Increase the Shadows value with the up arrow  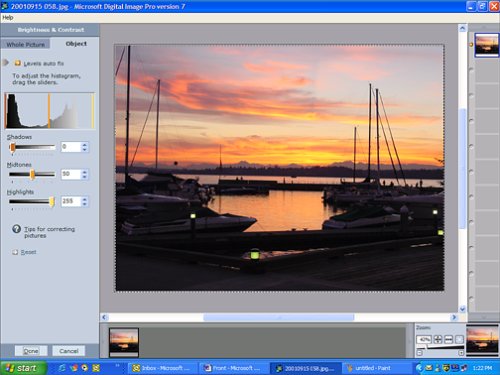coord(85,144)
